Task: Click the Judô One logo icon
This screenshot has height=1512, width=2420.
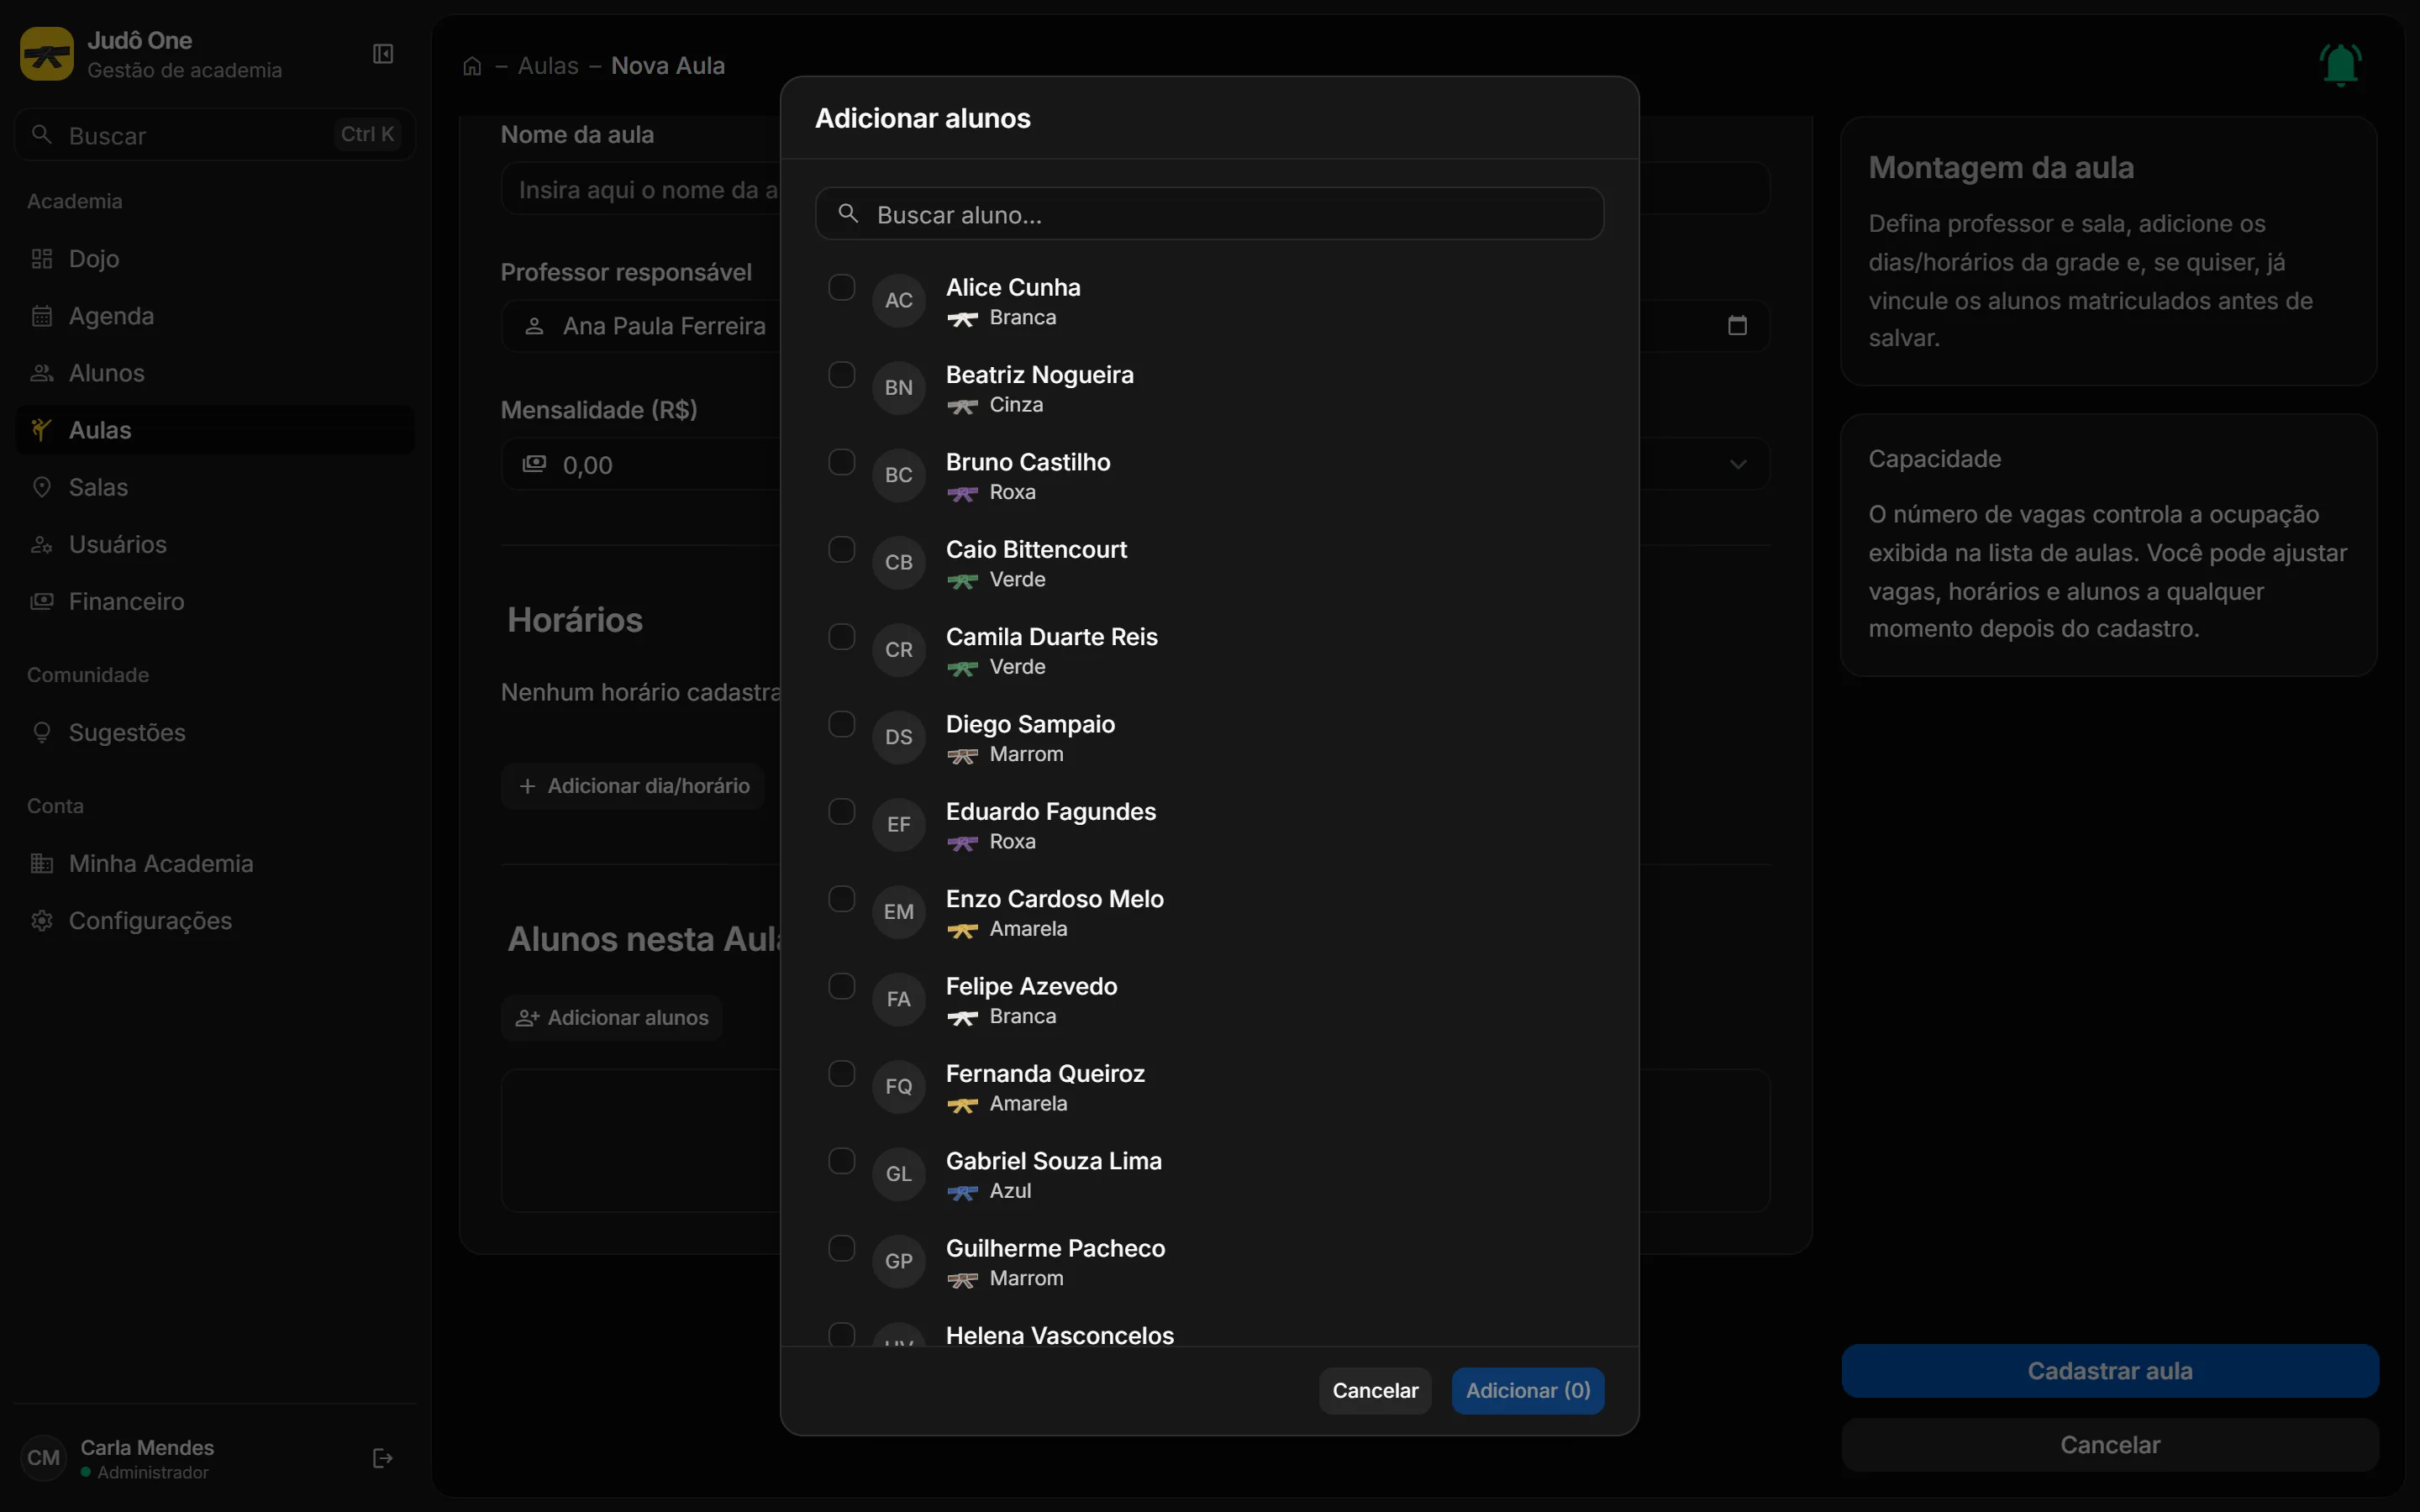Action: tap(47, 54)
